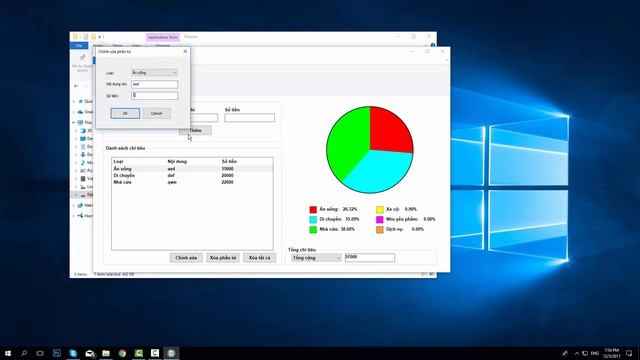The height and width of the screenshot is (360, 640).
Task: Click the magenta Nhu yếu phẩm legend swatch
Action: (380, 220)
